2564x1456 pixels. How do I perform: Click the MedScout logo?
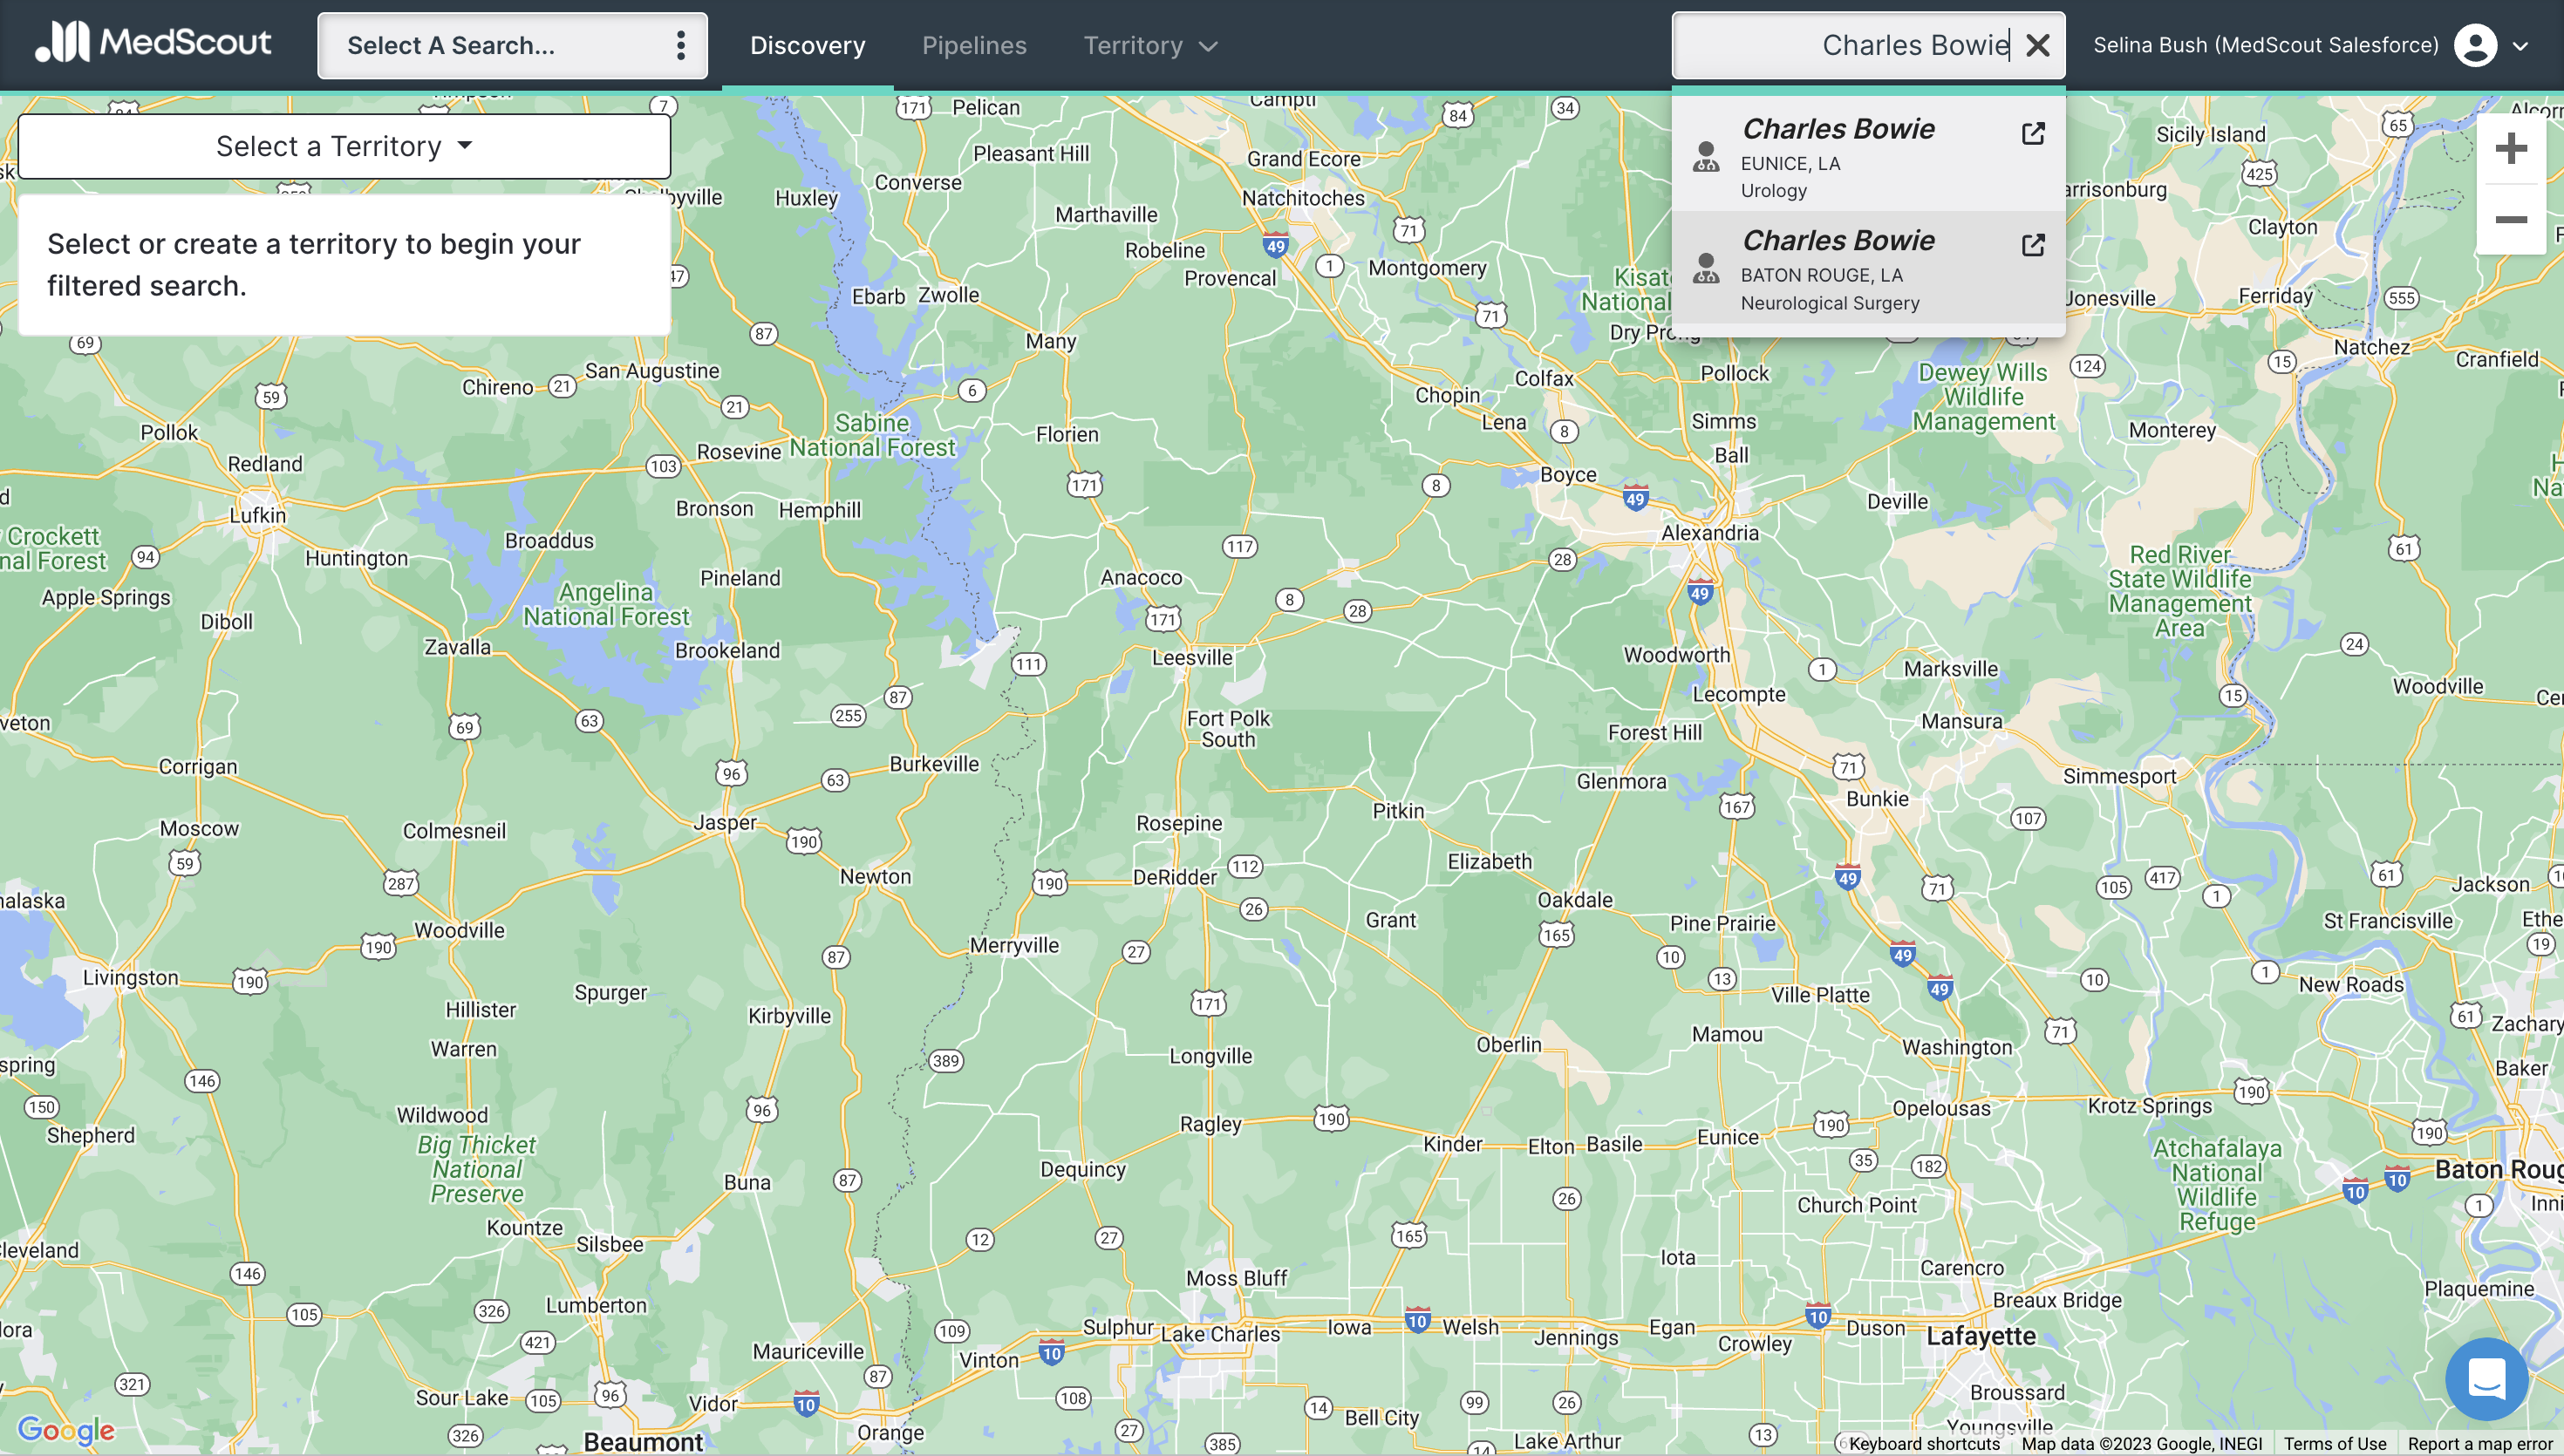(x=153, y=42)
